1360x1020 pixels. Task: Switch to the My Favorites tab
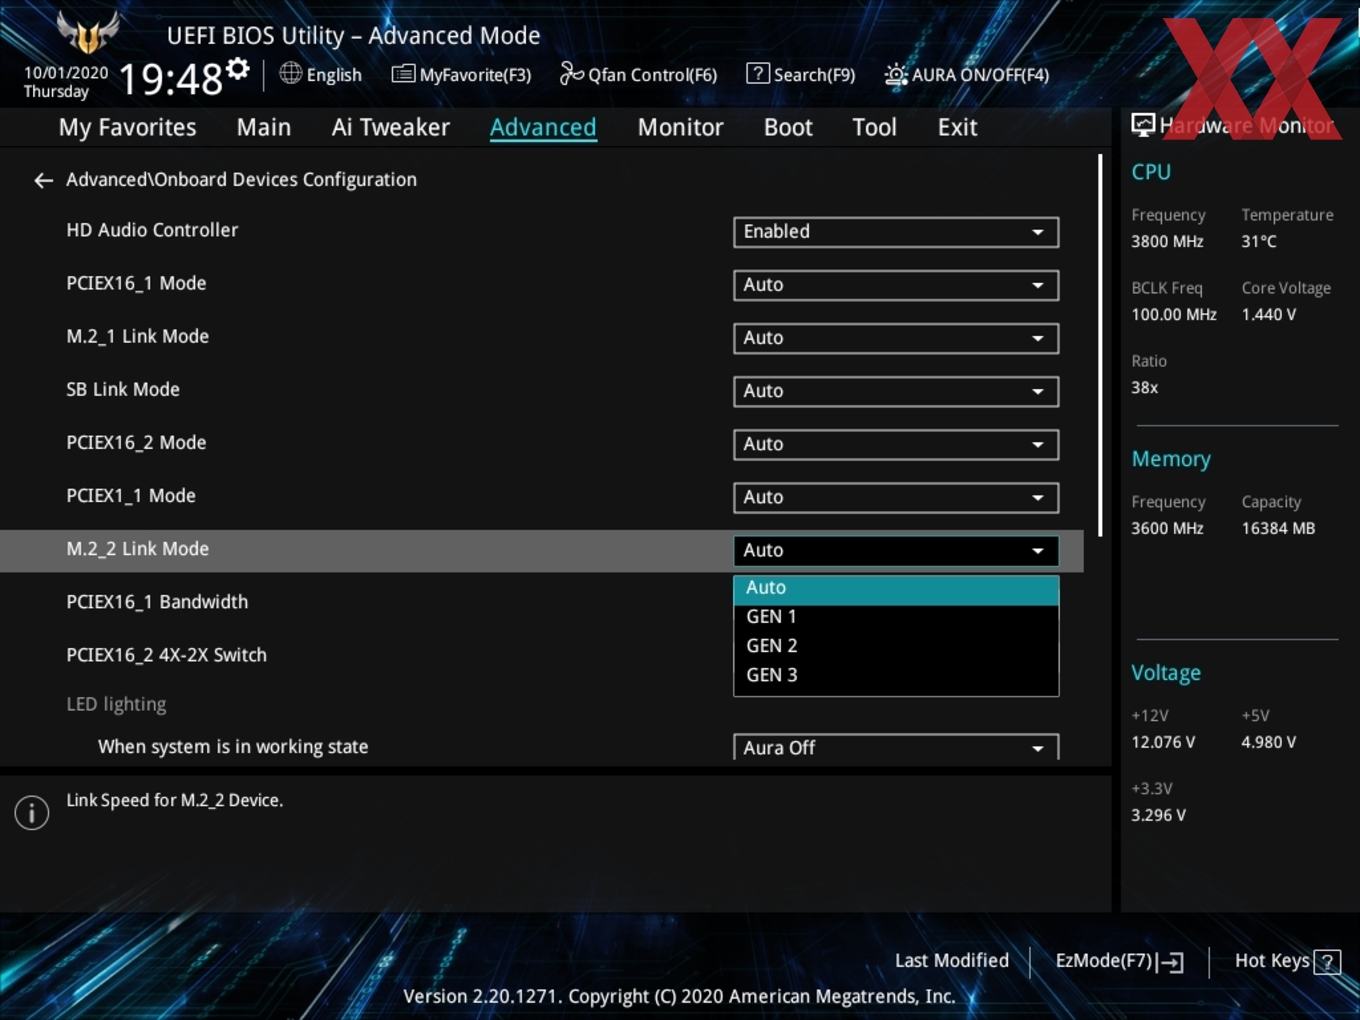[x=127, y=127]
